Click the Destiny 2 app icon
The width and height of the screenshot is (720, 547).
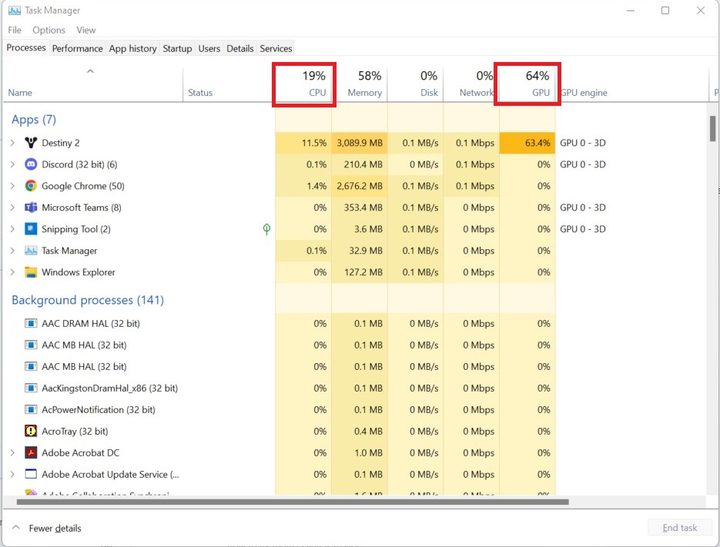31,143
